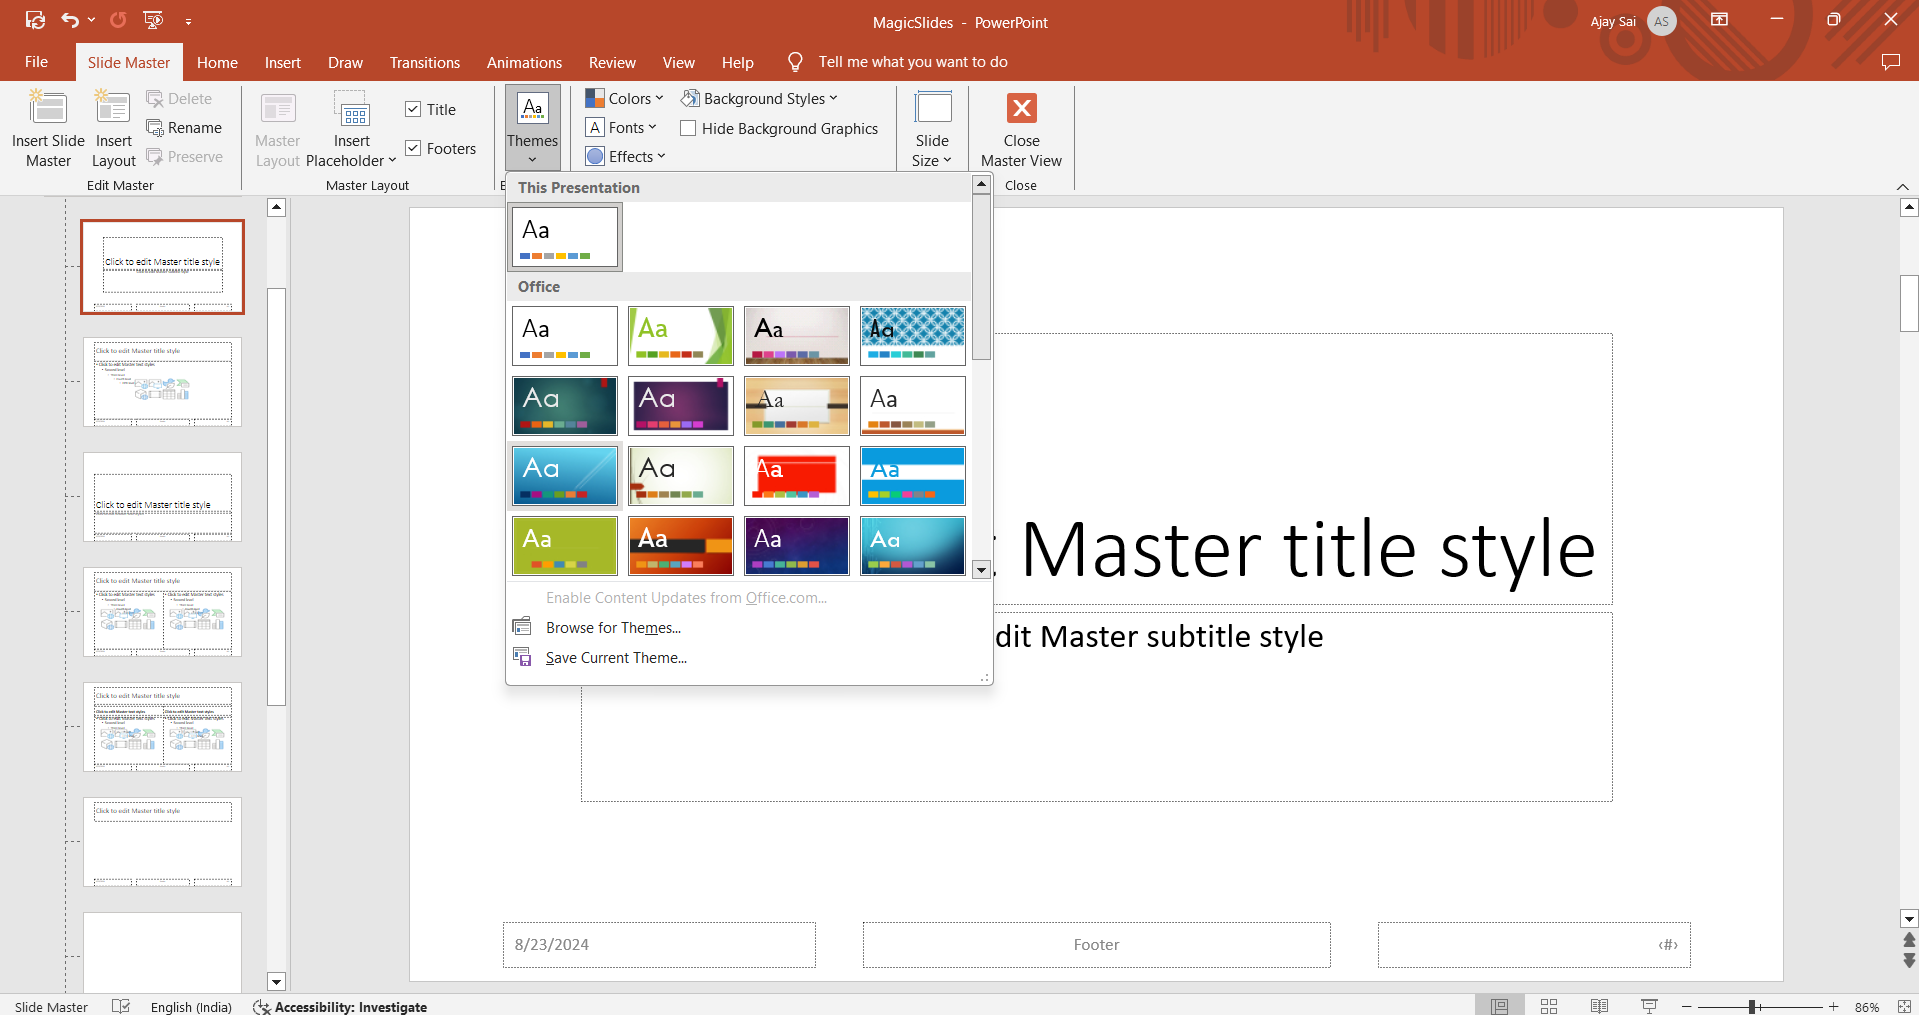Select the first slide master thumbnail
Screen dimensions: 1919x1015
point(162,267)
